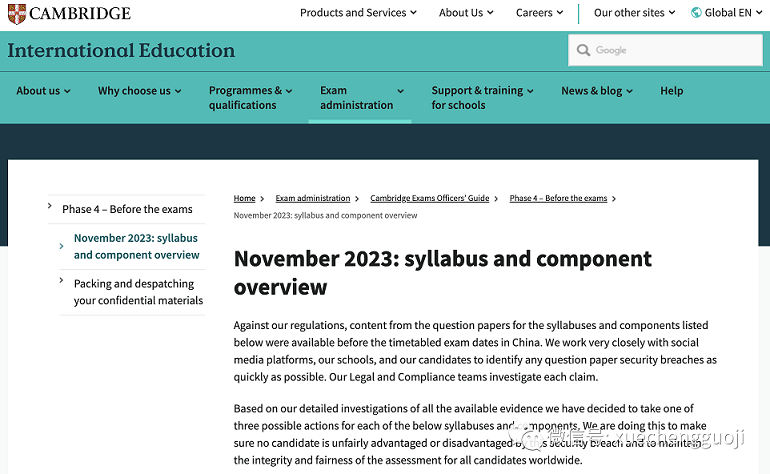Open the Why choose us menu
Viewport: 770px width, 474px height.
139,91
